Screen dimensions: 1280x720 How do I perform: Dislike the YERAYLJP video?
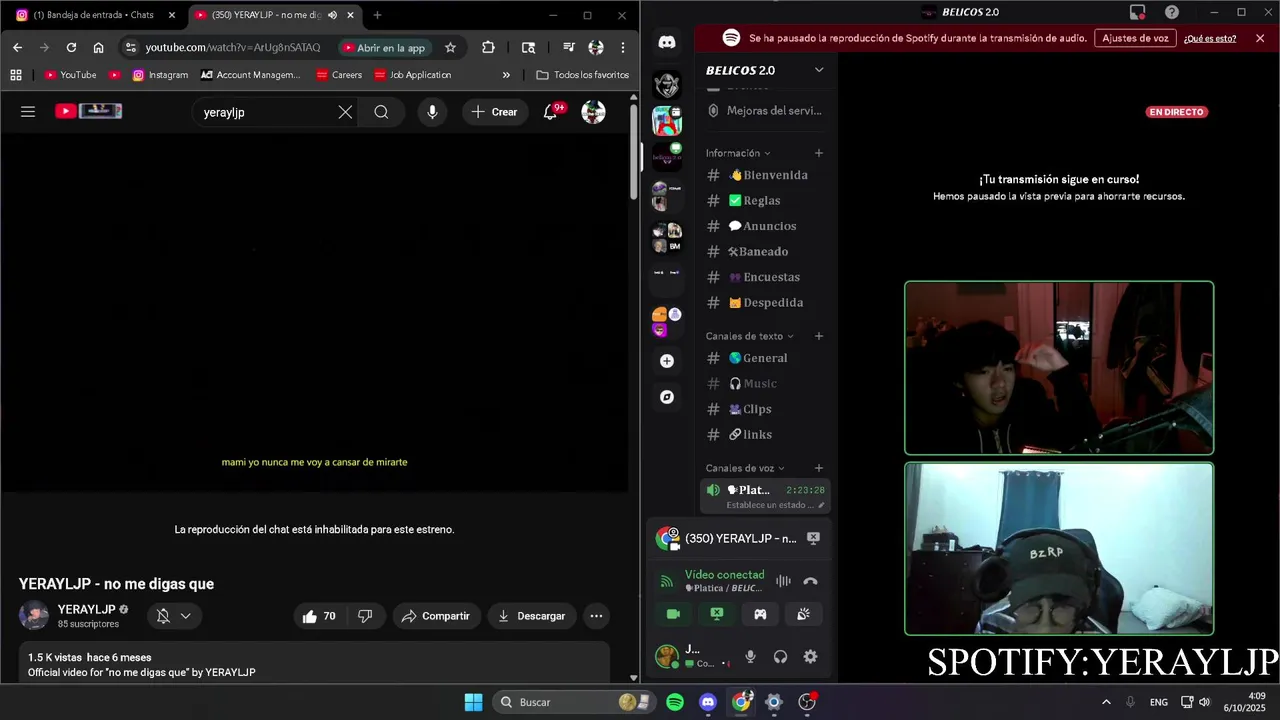[365, 616]
